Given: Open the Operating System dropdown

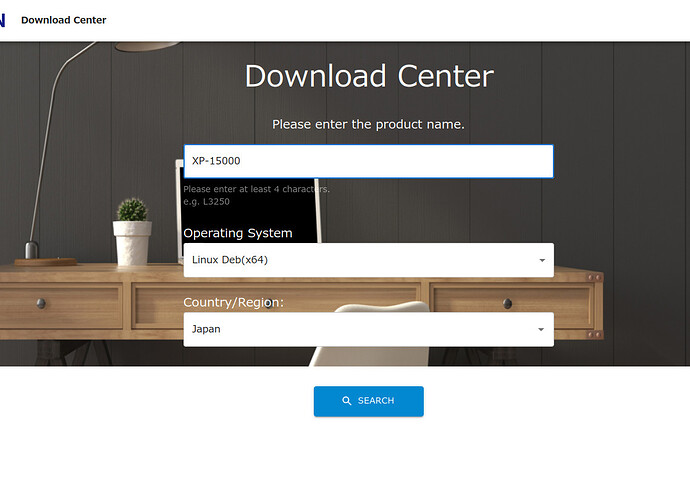Looking at the screenshot, I should click(368, 260).
